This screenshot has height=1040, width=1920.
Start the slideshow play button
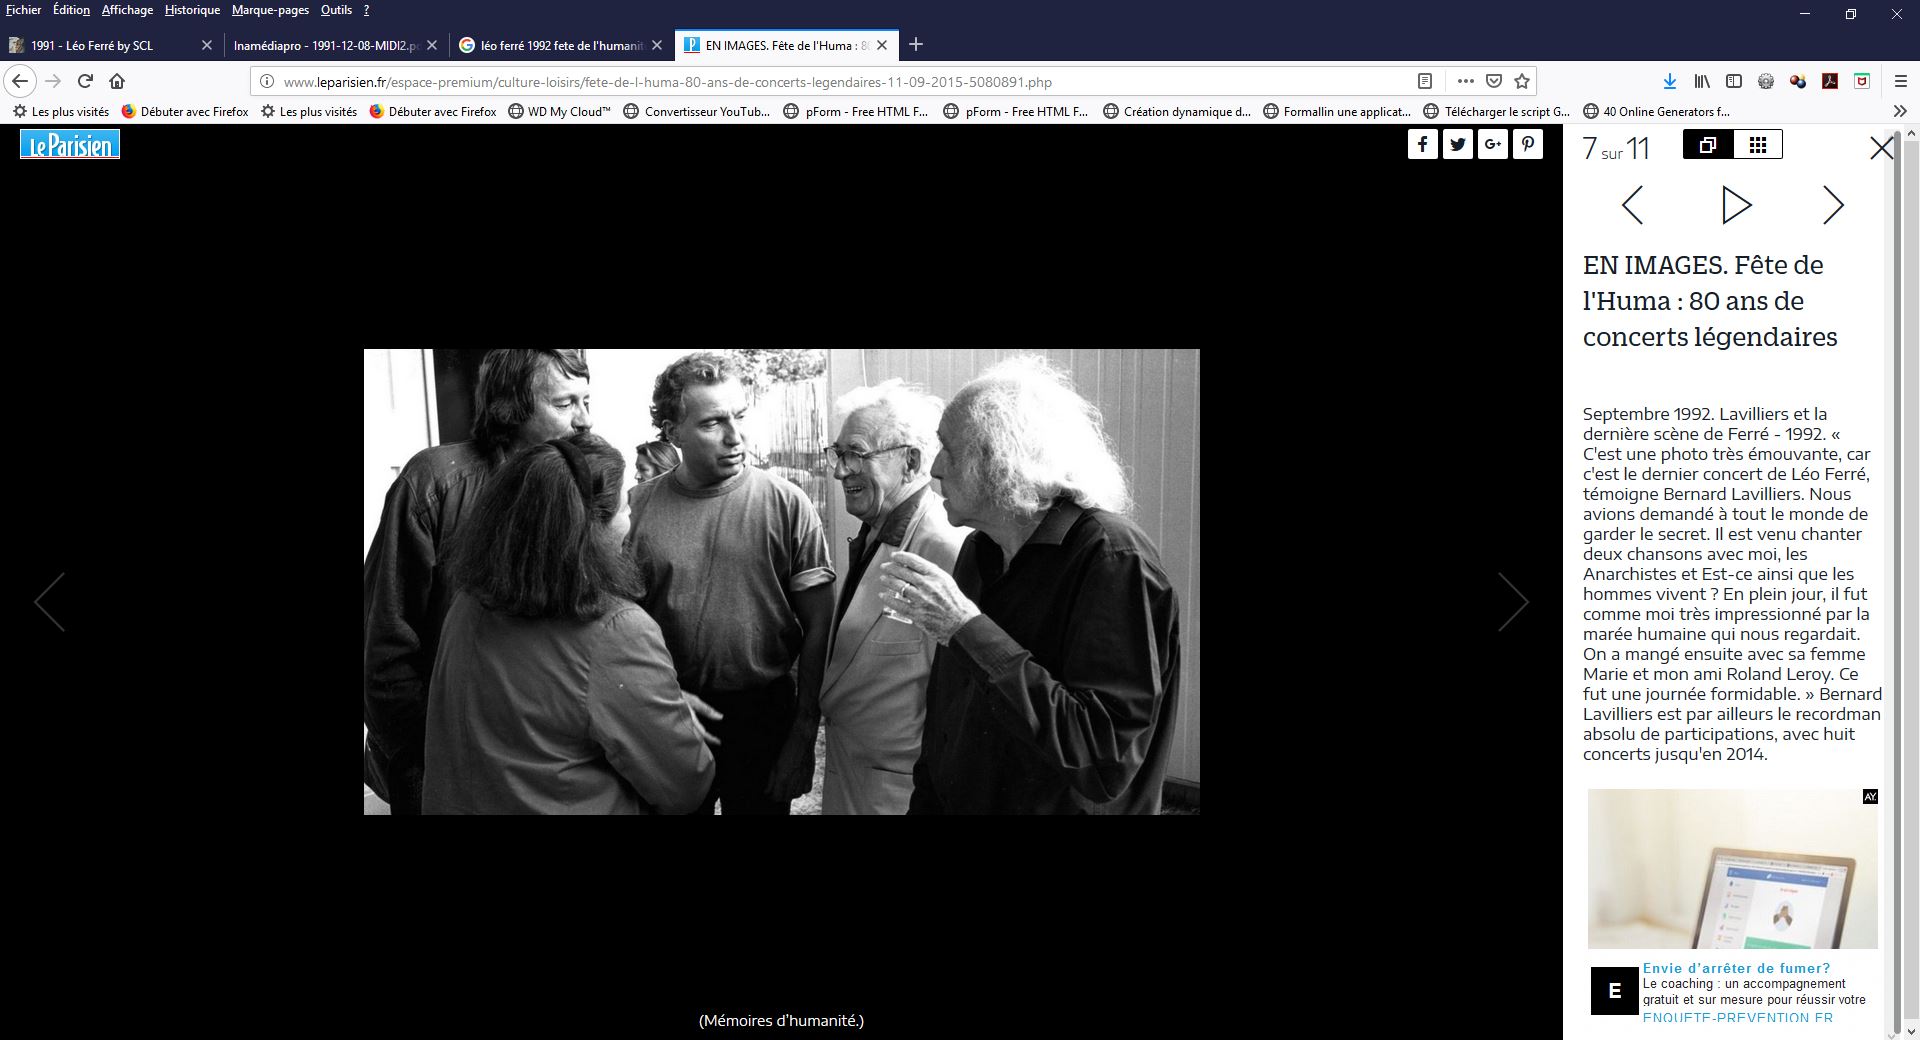click(1736, 205)
